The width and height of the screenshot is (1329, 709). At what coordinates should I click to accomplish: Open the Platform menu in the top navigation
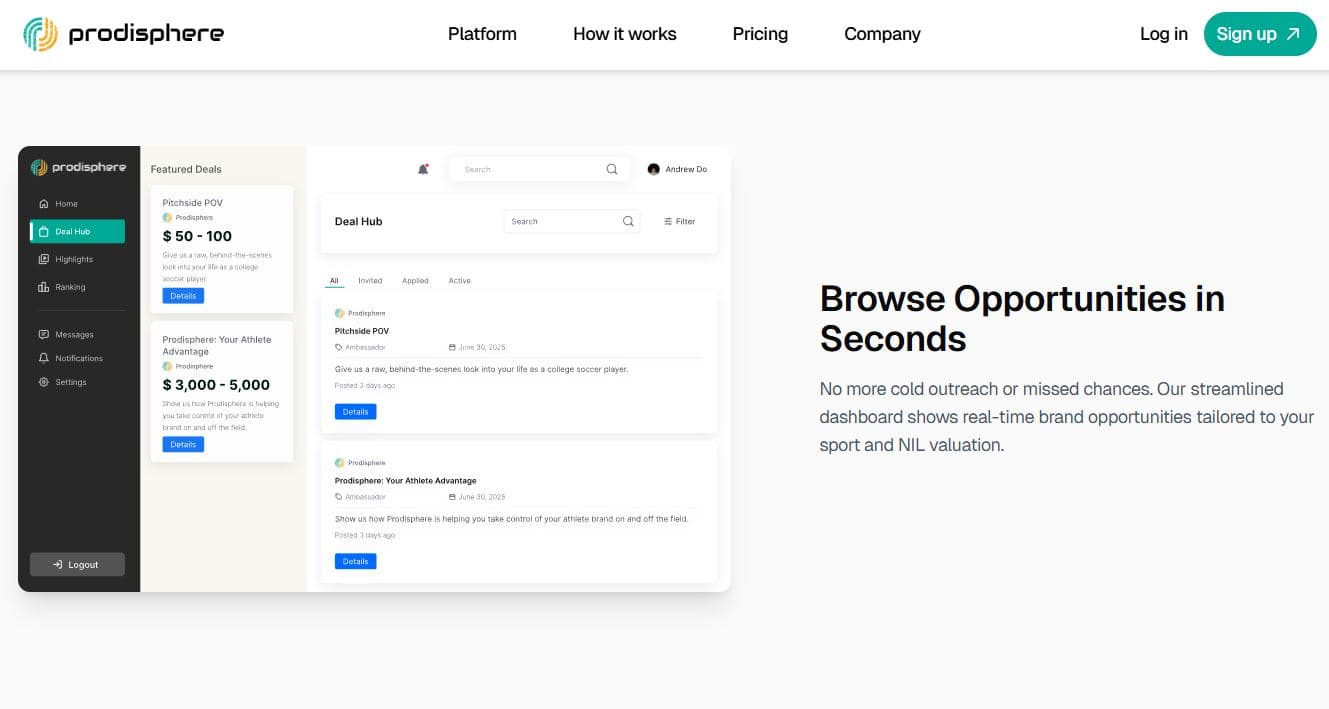pyautogui.click(x=482, y=34)
